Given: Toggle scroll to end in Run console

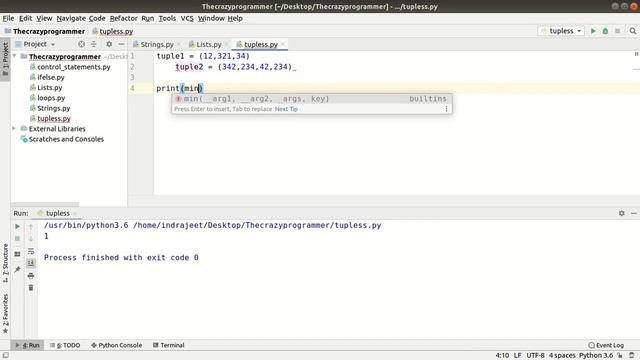Looking at the screenshot, I should pos(31,263).
